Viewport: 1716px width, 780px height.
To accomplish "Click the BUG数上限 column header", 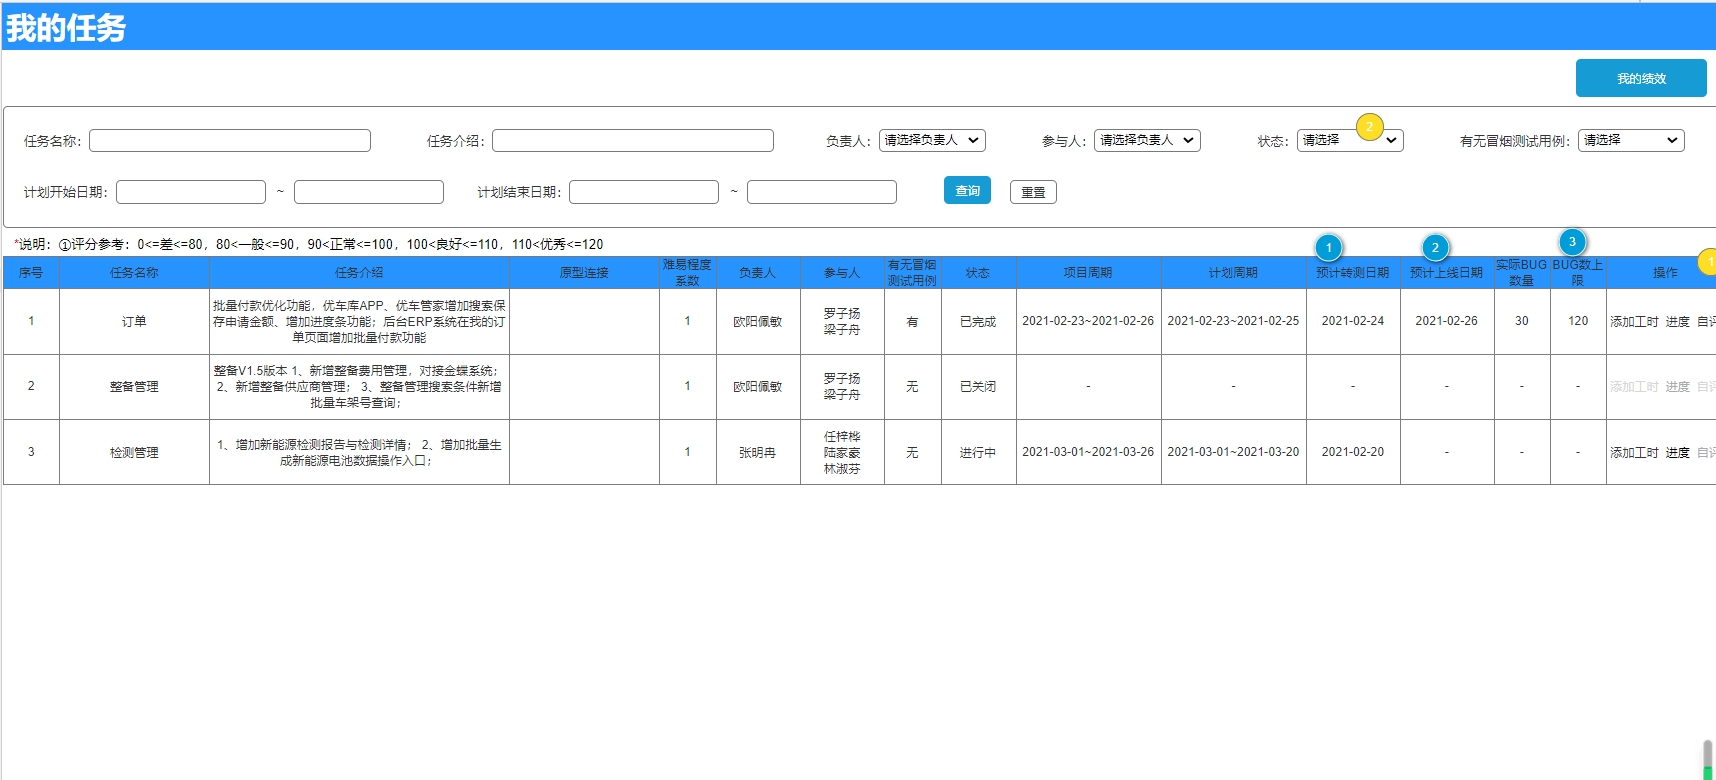I will [x=1578, y=272].
